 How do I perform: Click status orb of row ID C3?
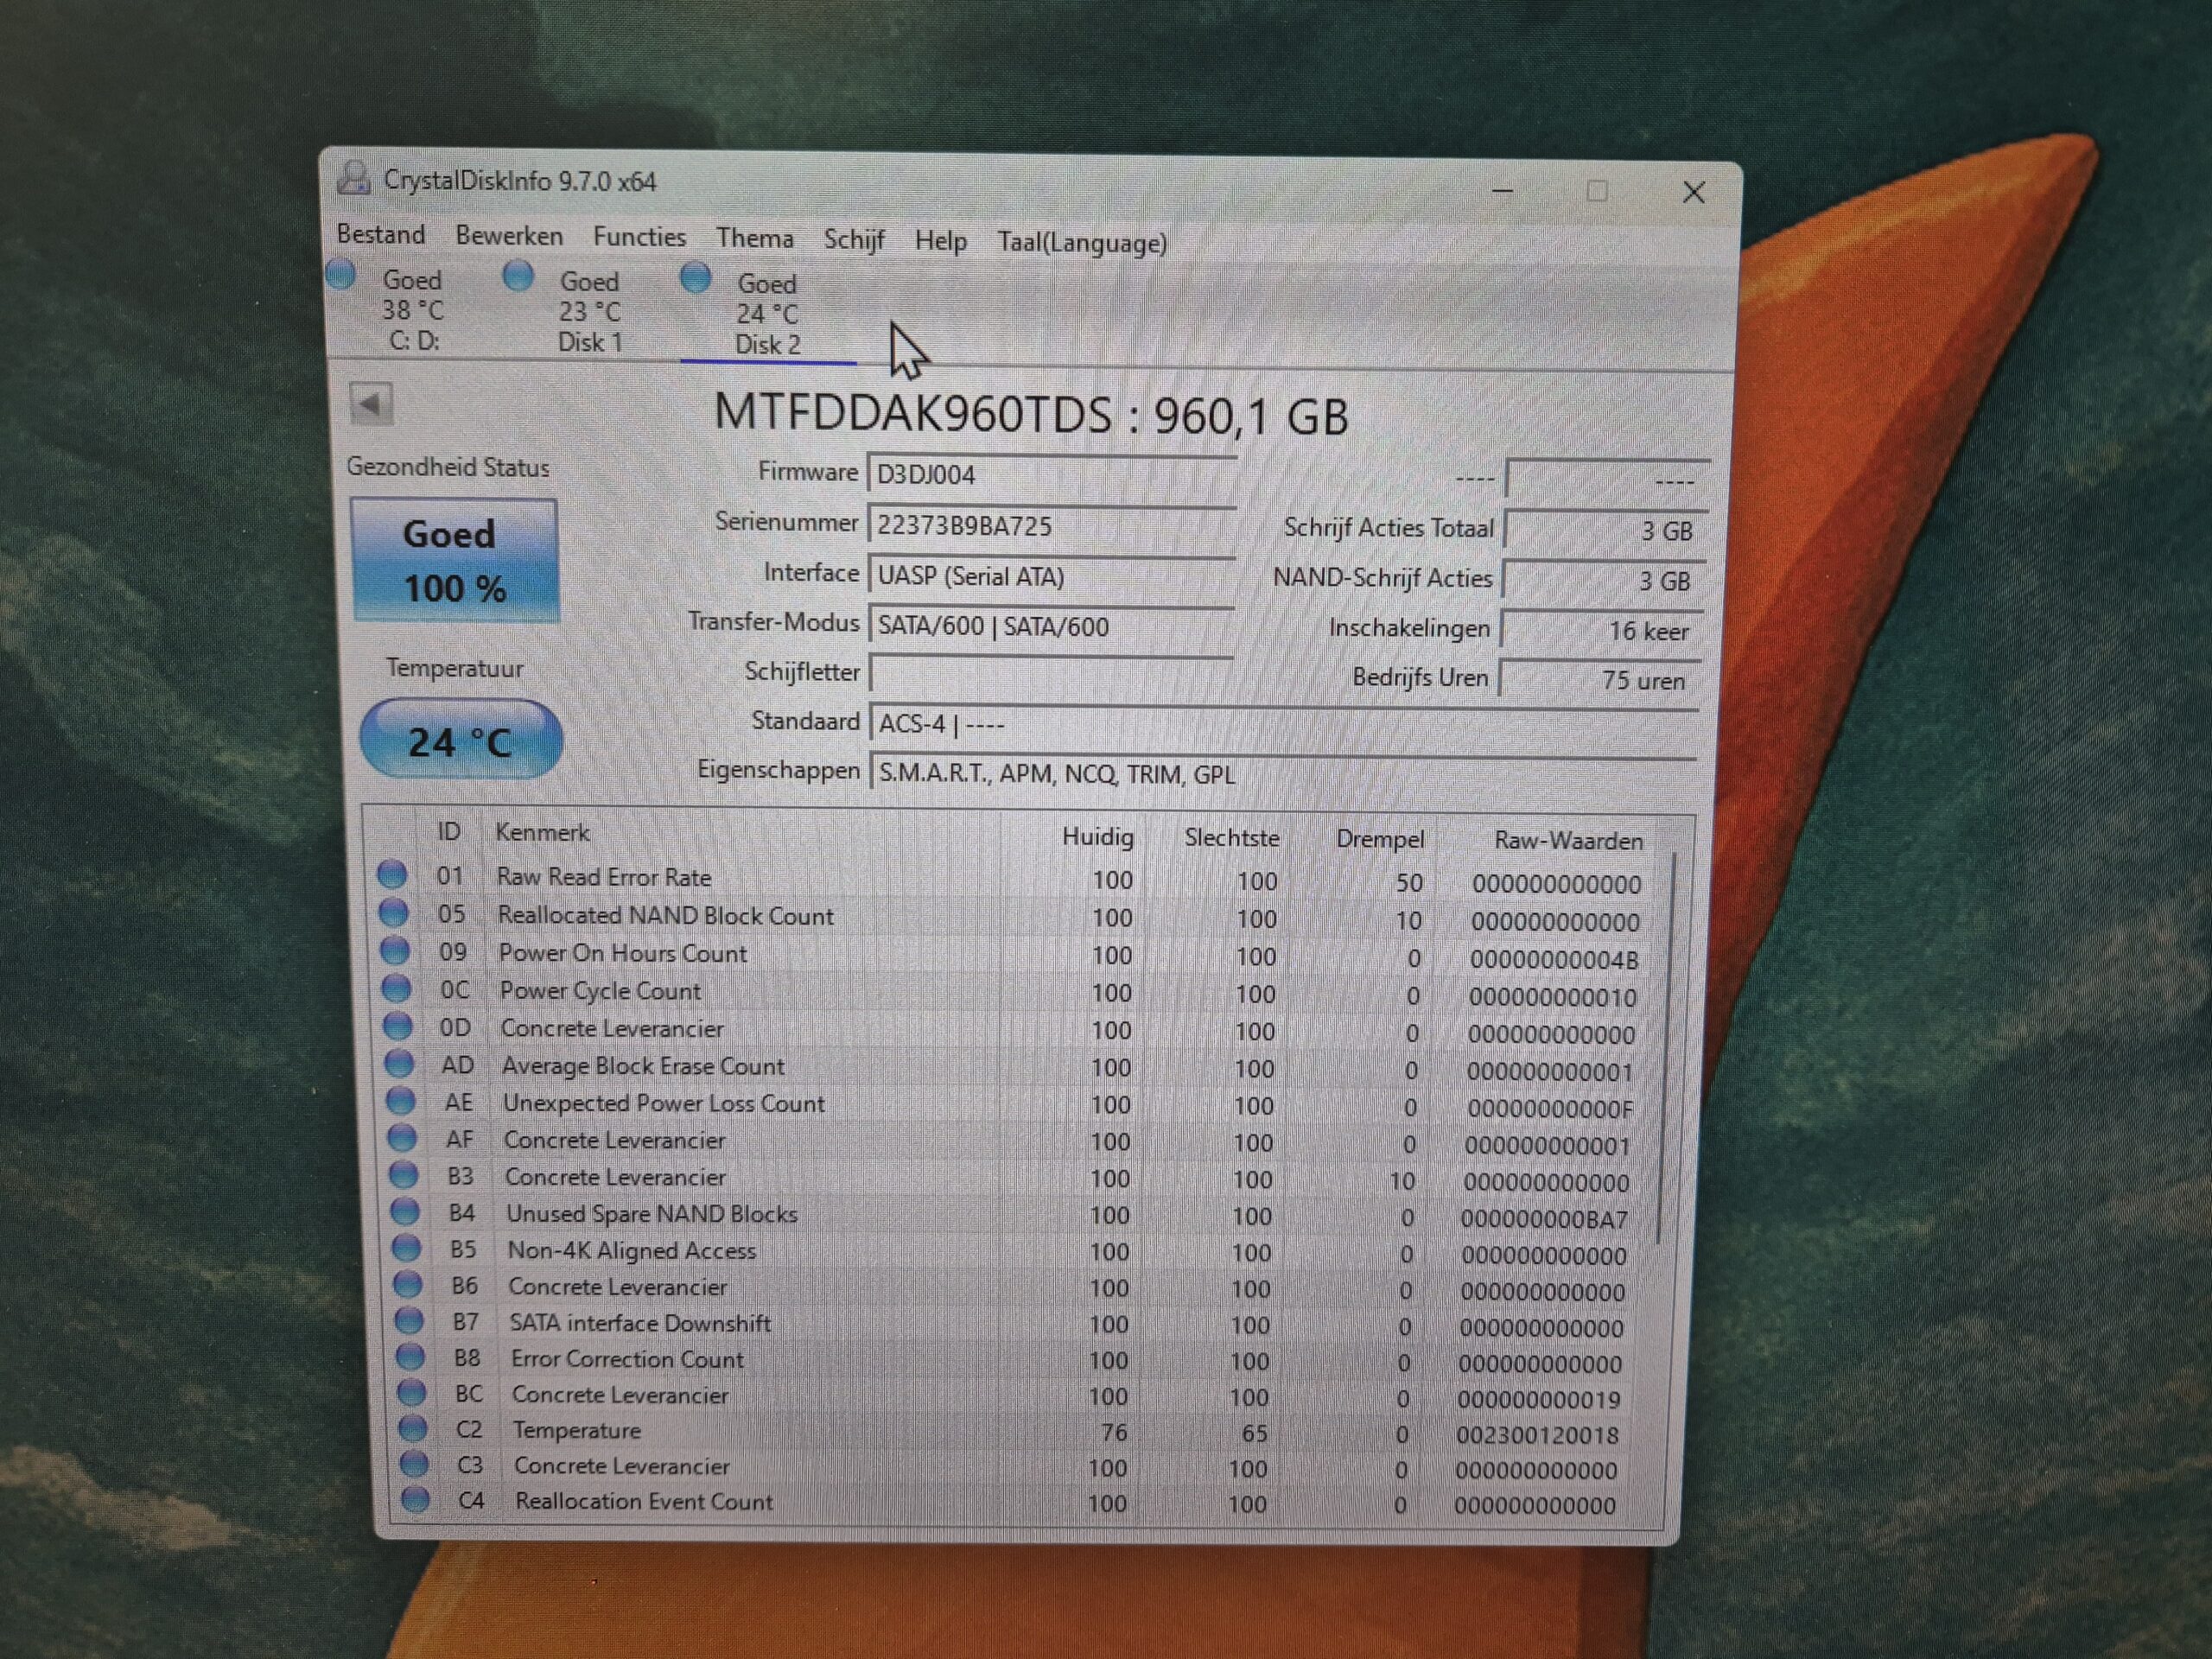click(x=415, y=1464)
